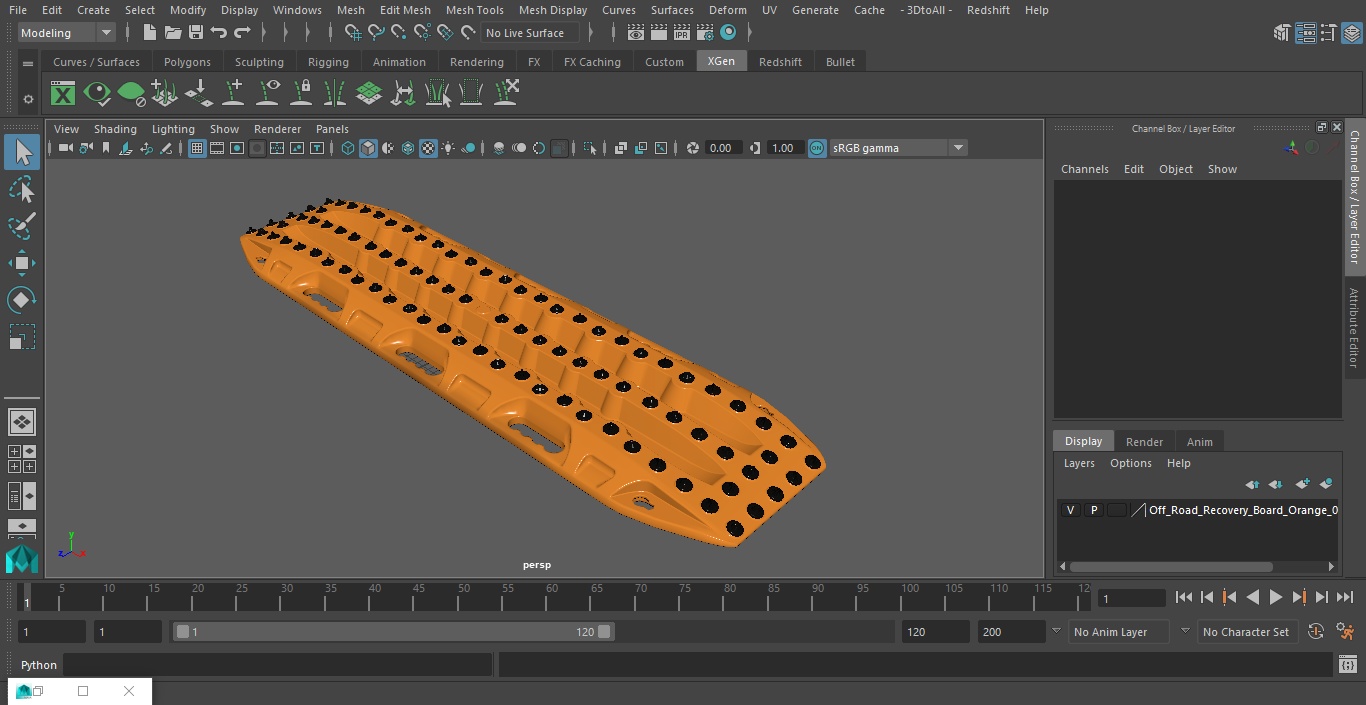Activate the Paint Selection tool

[22, 226]
